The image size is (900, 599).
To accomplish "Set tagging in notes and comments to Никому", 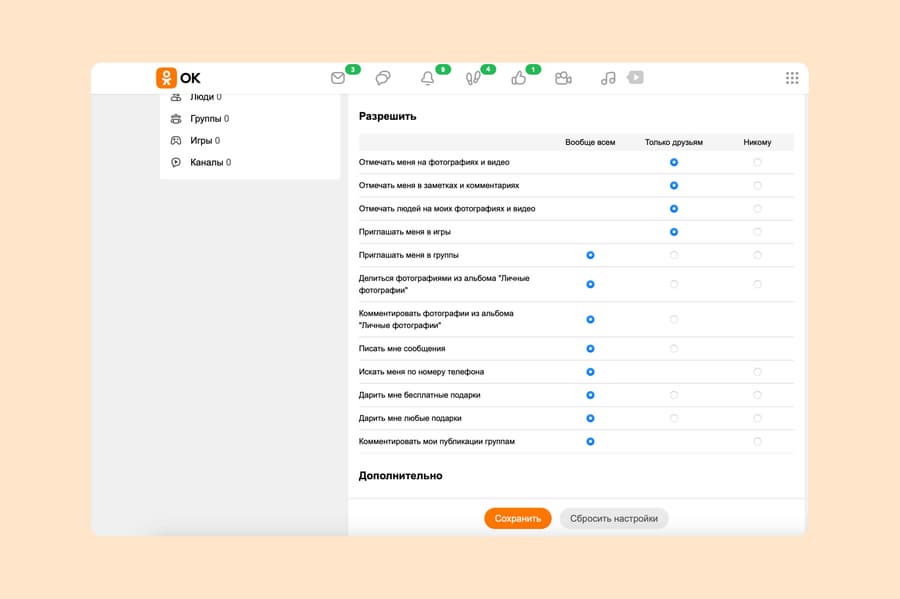I will click(x=757, y=185).
